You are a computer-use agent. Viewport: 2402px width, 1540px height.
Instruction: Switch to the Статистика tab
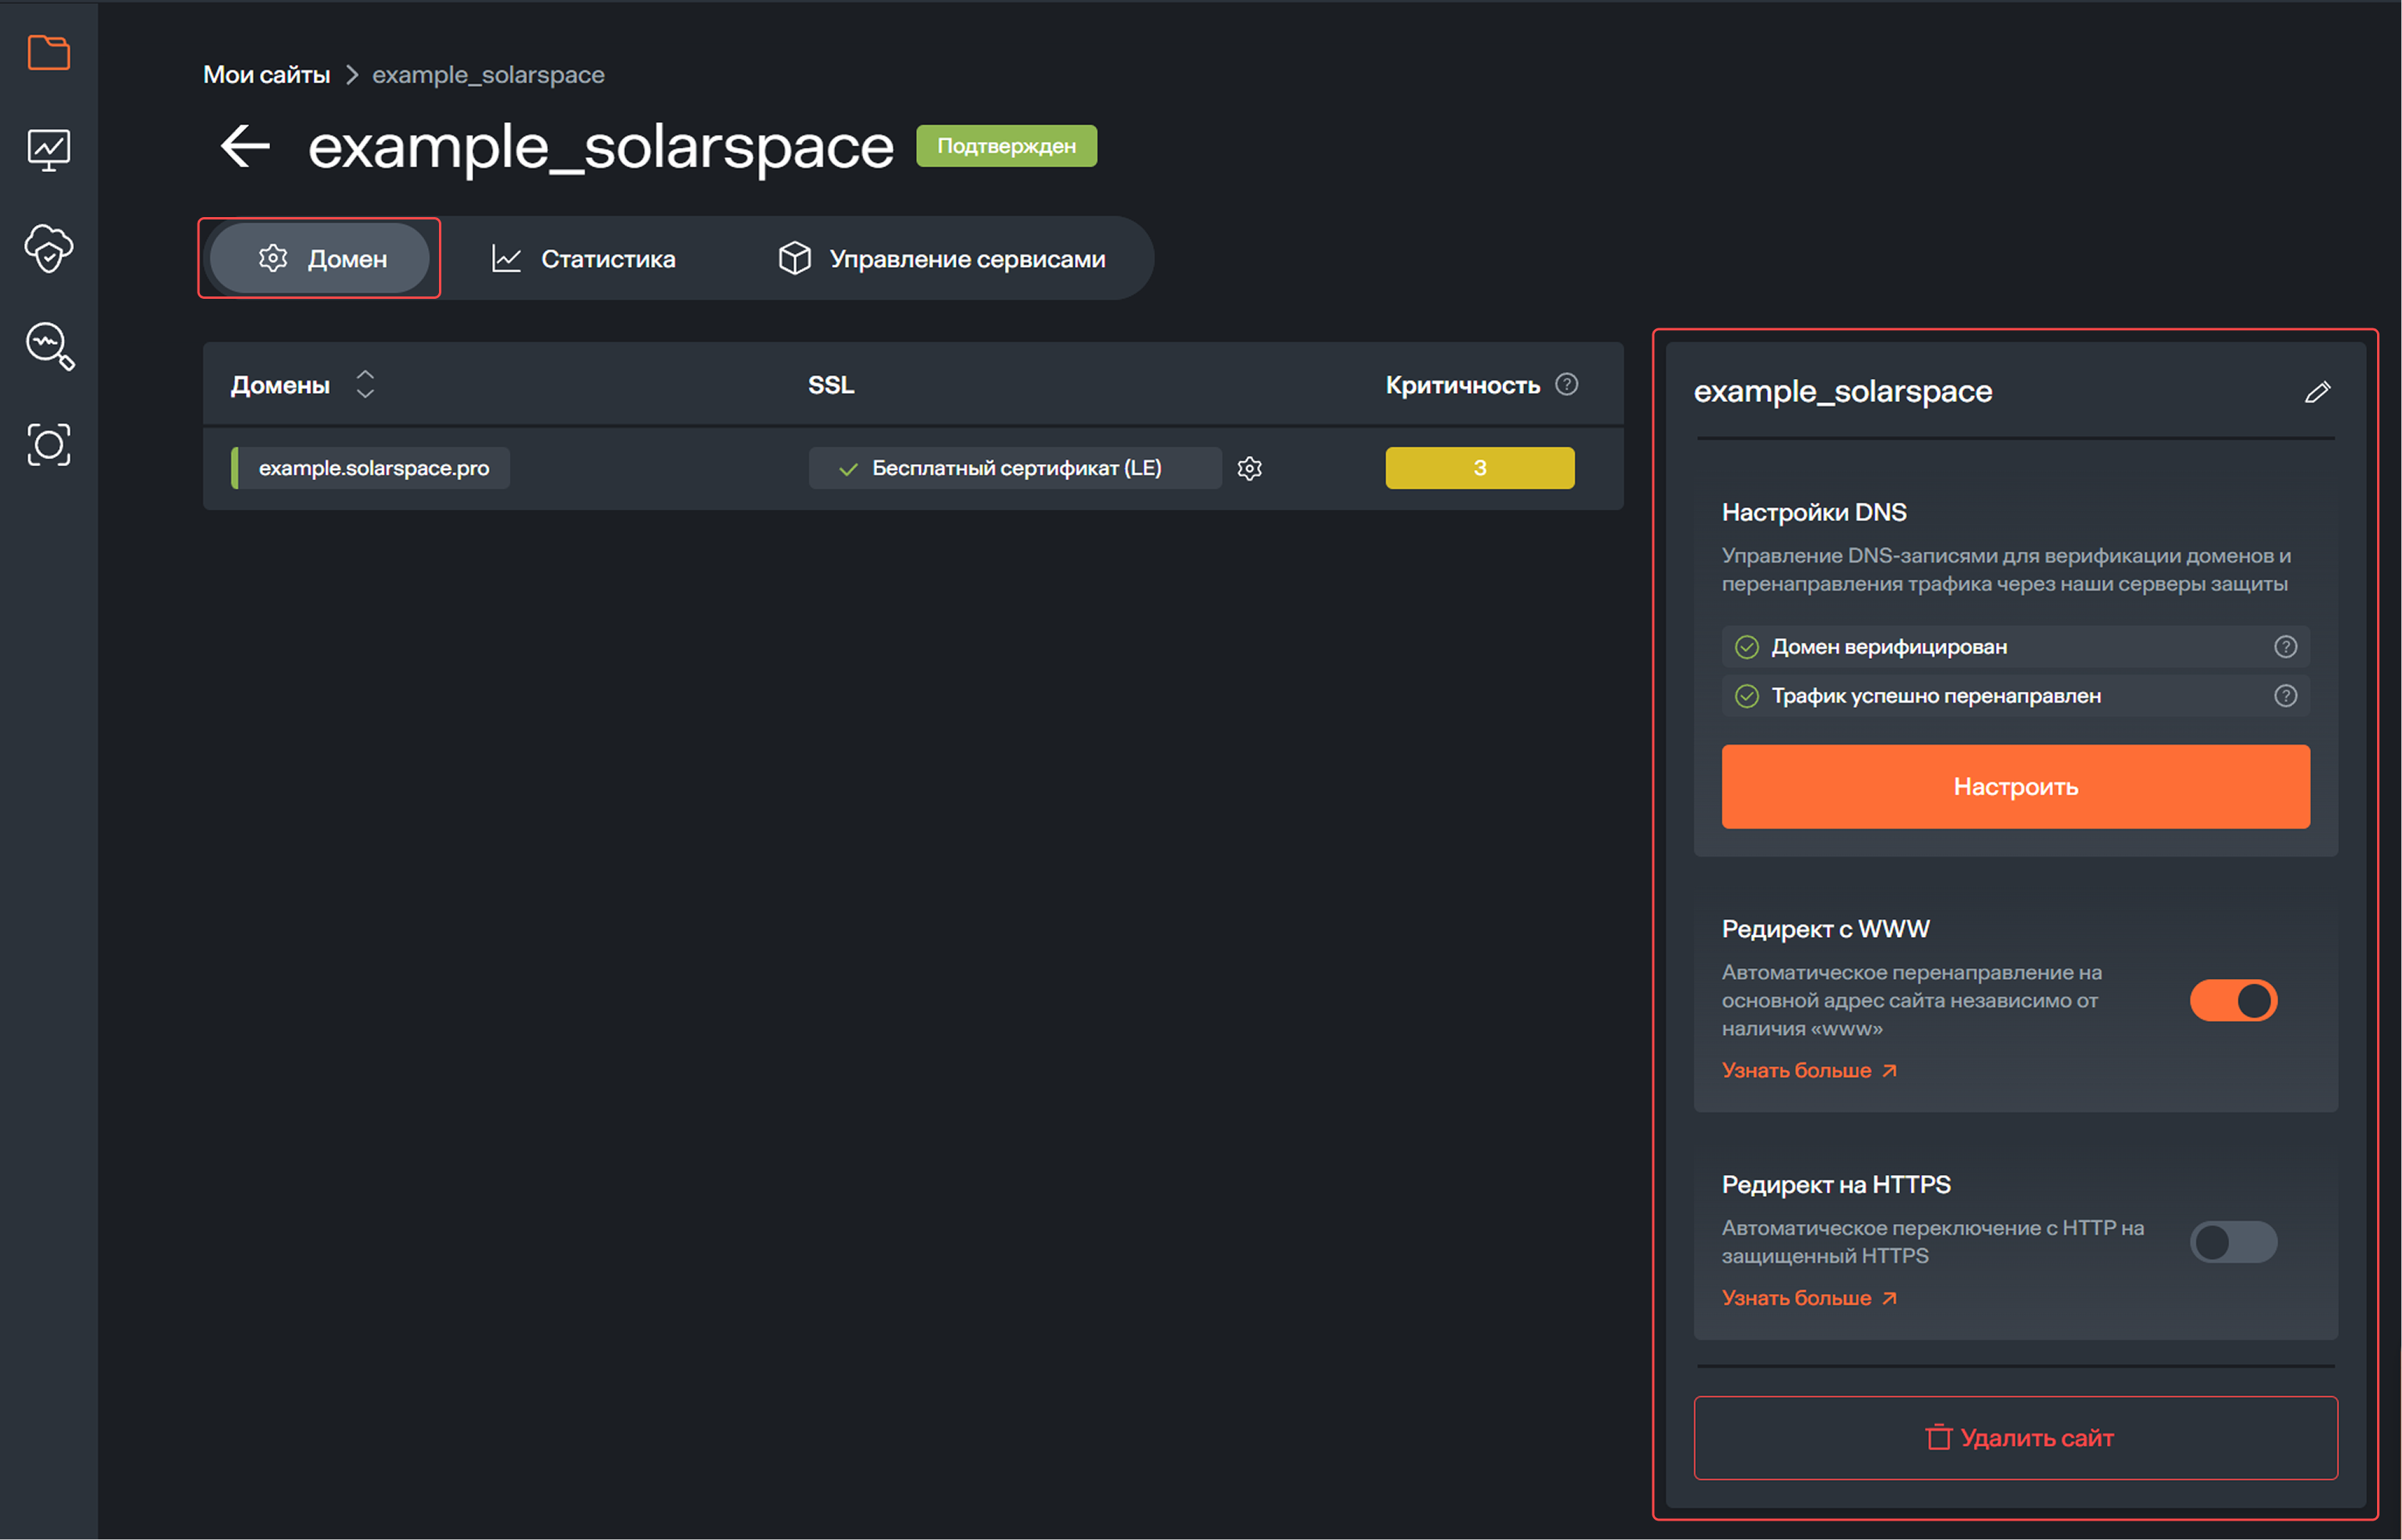[x=606, y=258]
